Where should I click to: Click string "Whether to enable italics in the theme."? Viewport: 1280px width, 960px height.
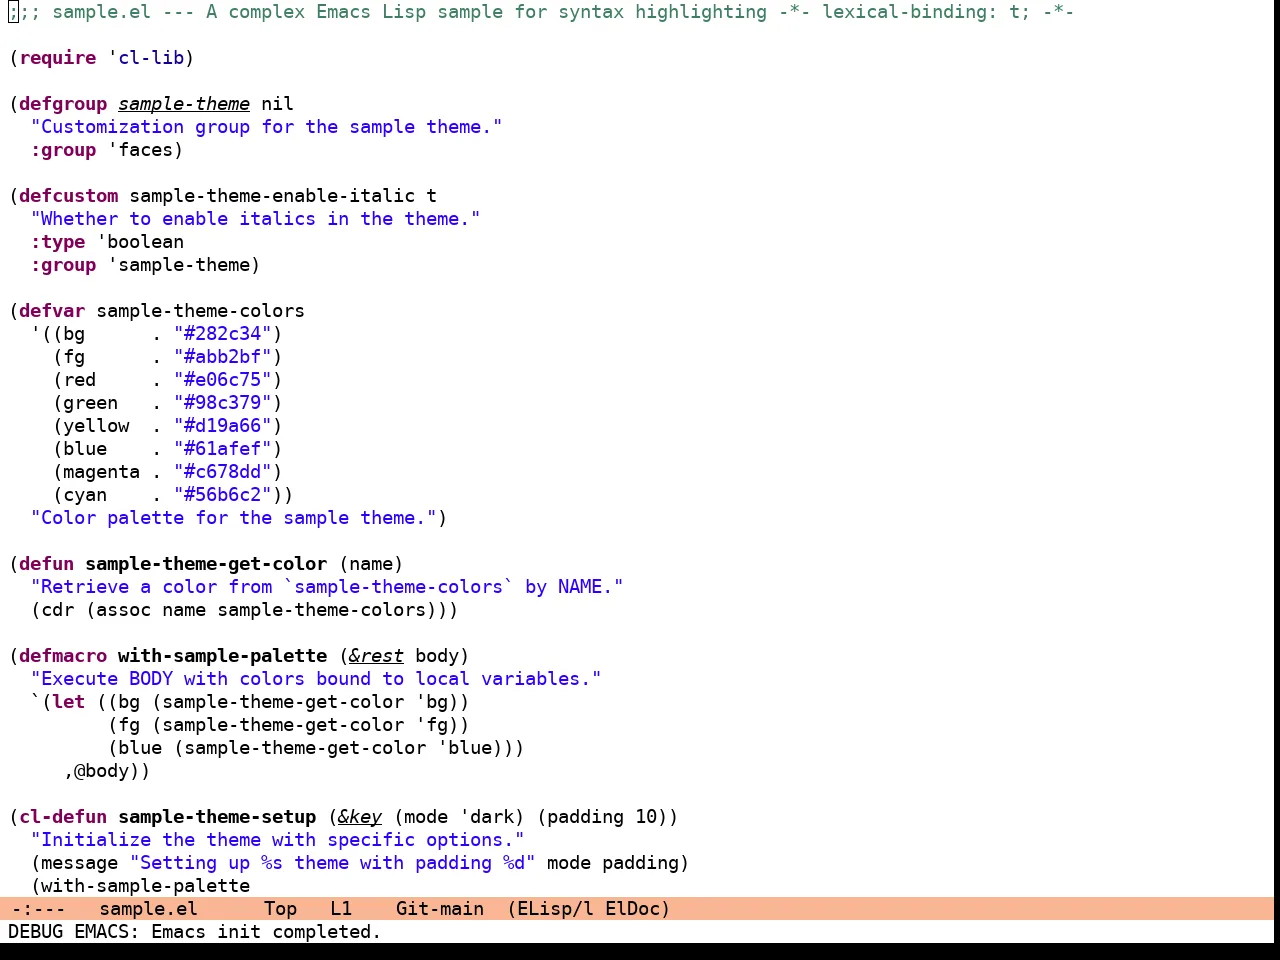(x=255, y=219)
